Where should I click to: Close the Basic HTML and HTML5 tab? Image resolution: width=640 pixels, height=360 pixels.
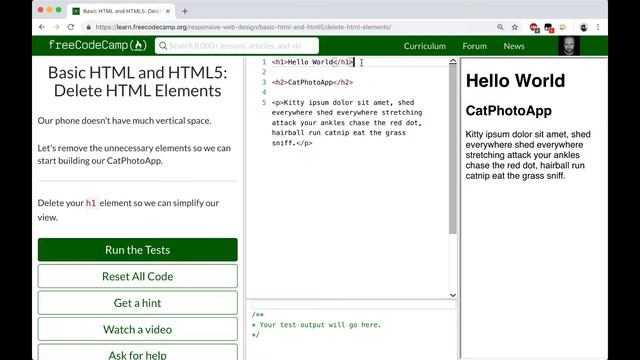coord(168,11)
